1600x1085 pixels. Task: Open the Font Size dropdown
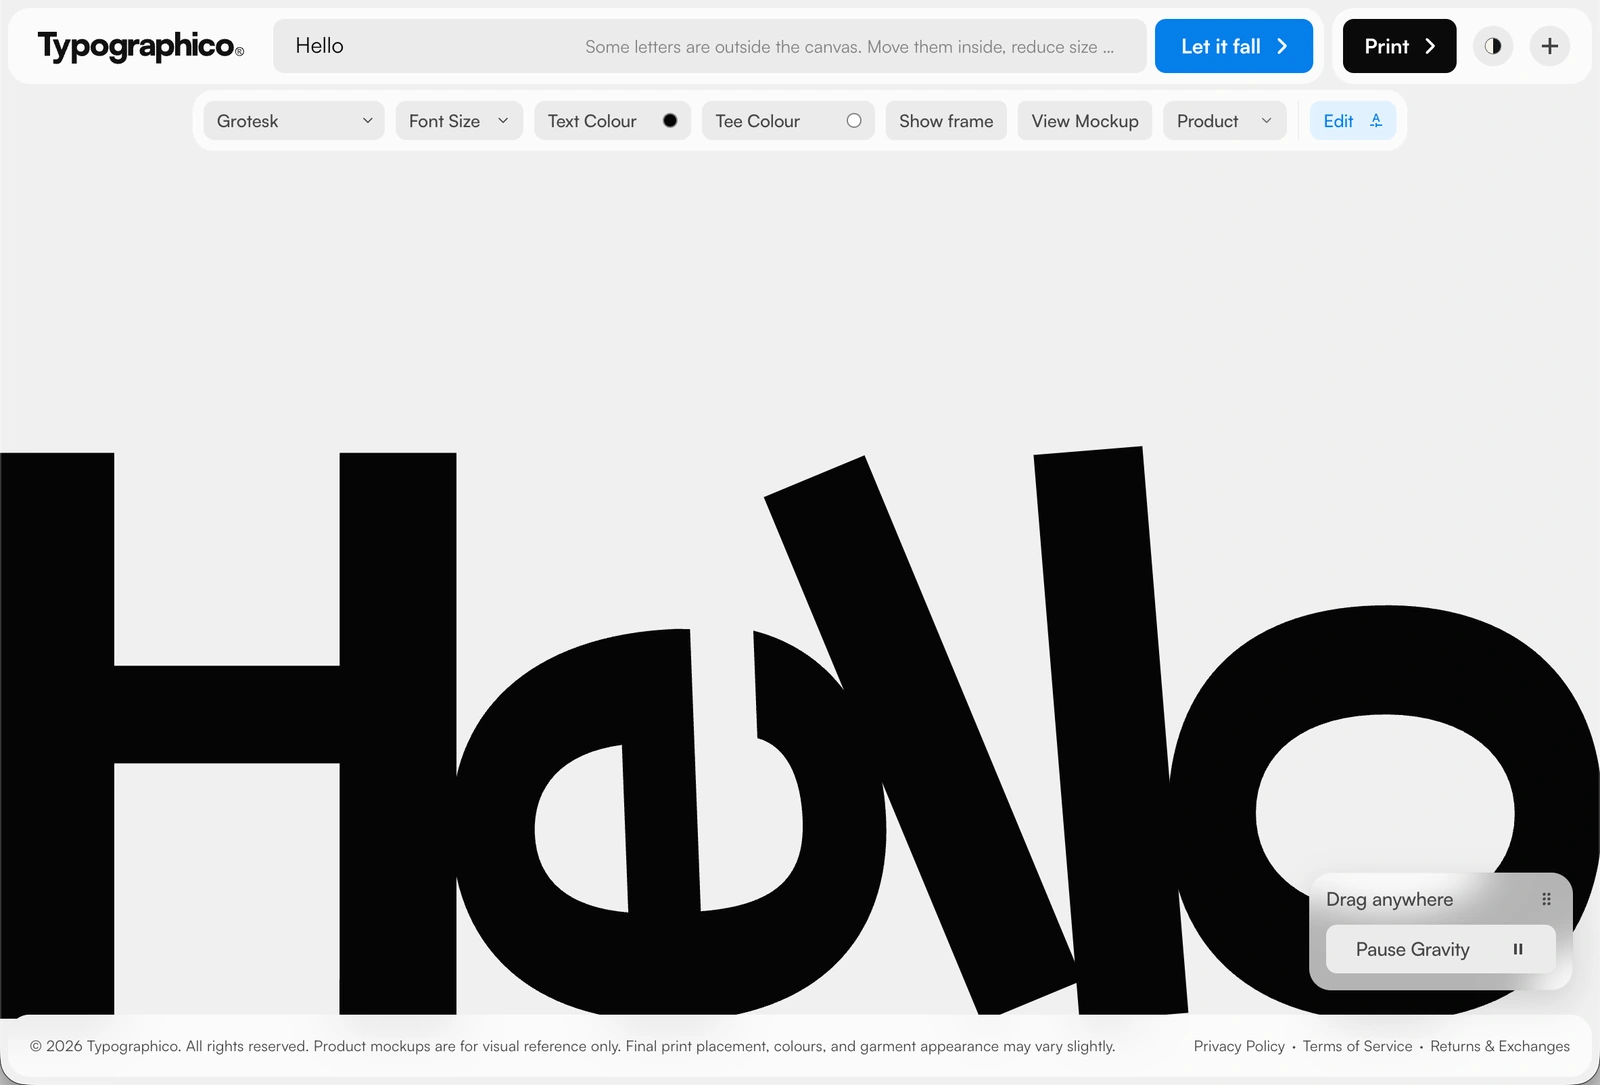tap(459, 121)
